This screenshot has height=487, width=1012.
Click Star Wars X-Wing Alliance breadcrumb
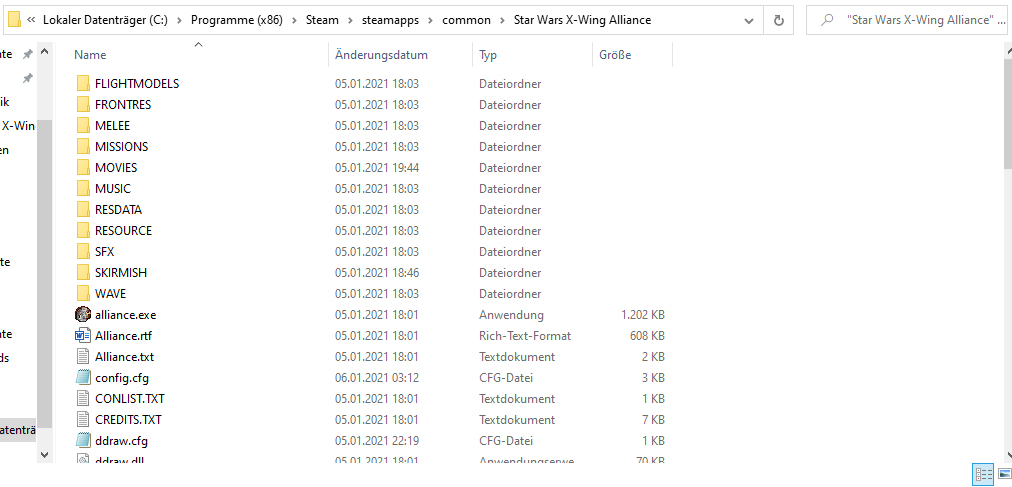coord(582,20)
